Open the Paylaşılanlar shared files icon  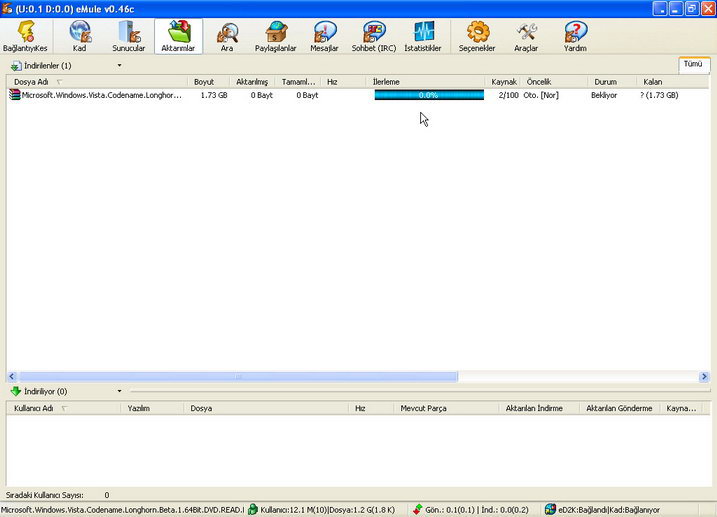point(276,36)
